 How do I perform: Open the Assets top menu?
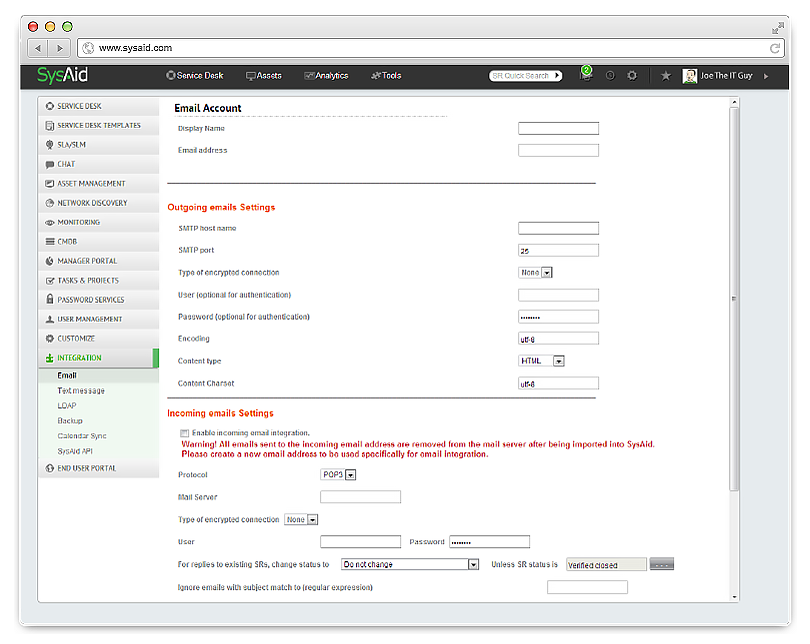coord(263,75)
